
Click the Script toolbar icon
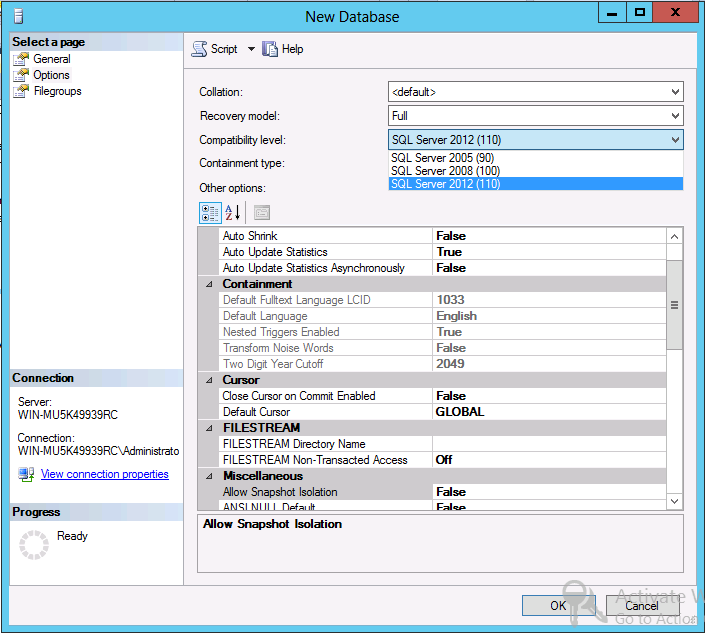click(x=199, y=49)
